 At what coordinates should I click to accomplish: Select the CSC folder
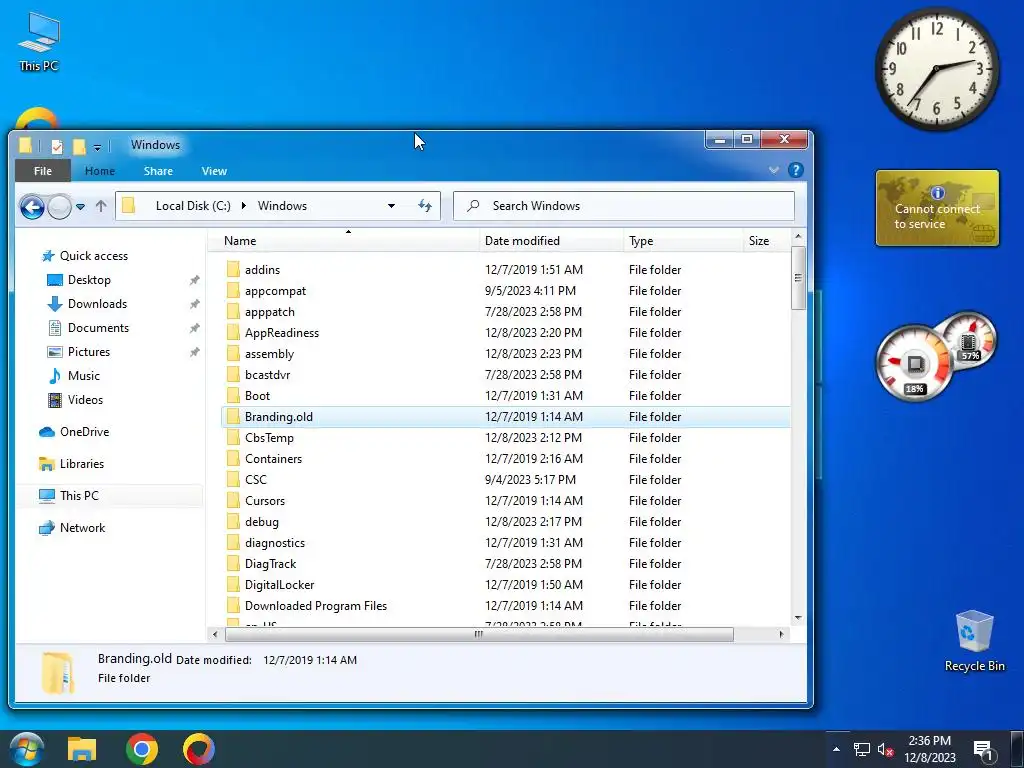click(255, 479)
